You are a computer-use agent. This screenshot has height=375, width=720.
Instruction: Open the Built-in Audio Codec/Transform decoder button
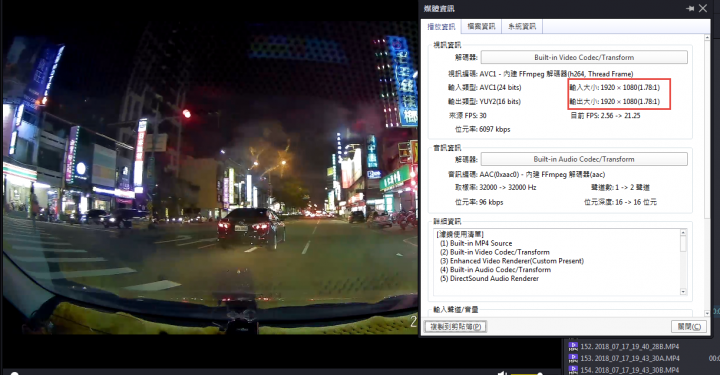click(x=584, y=159)
